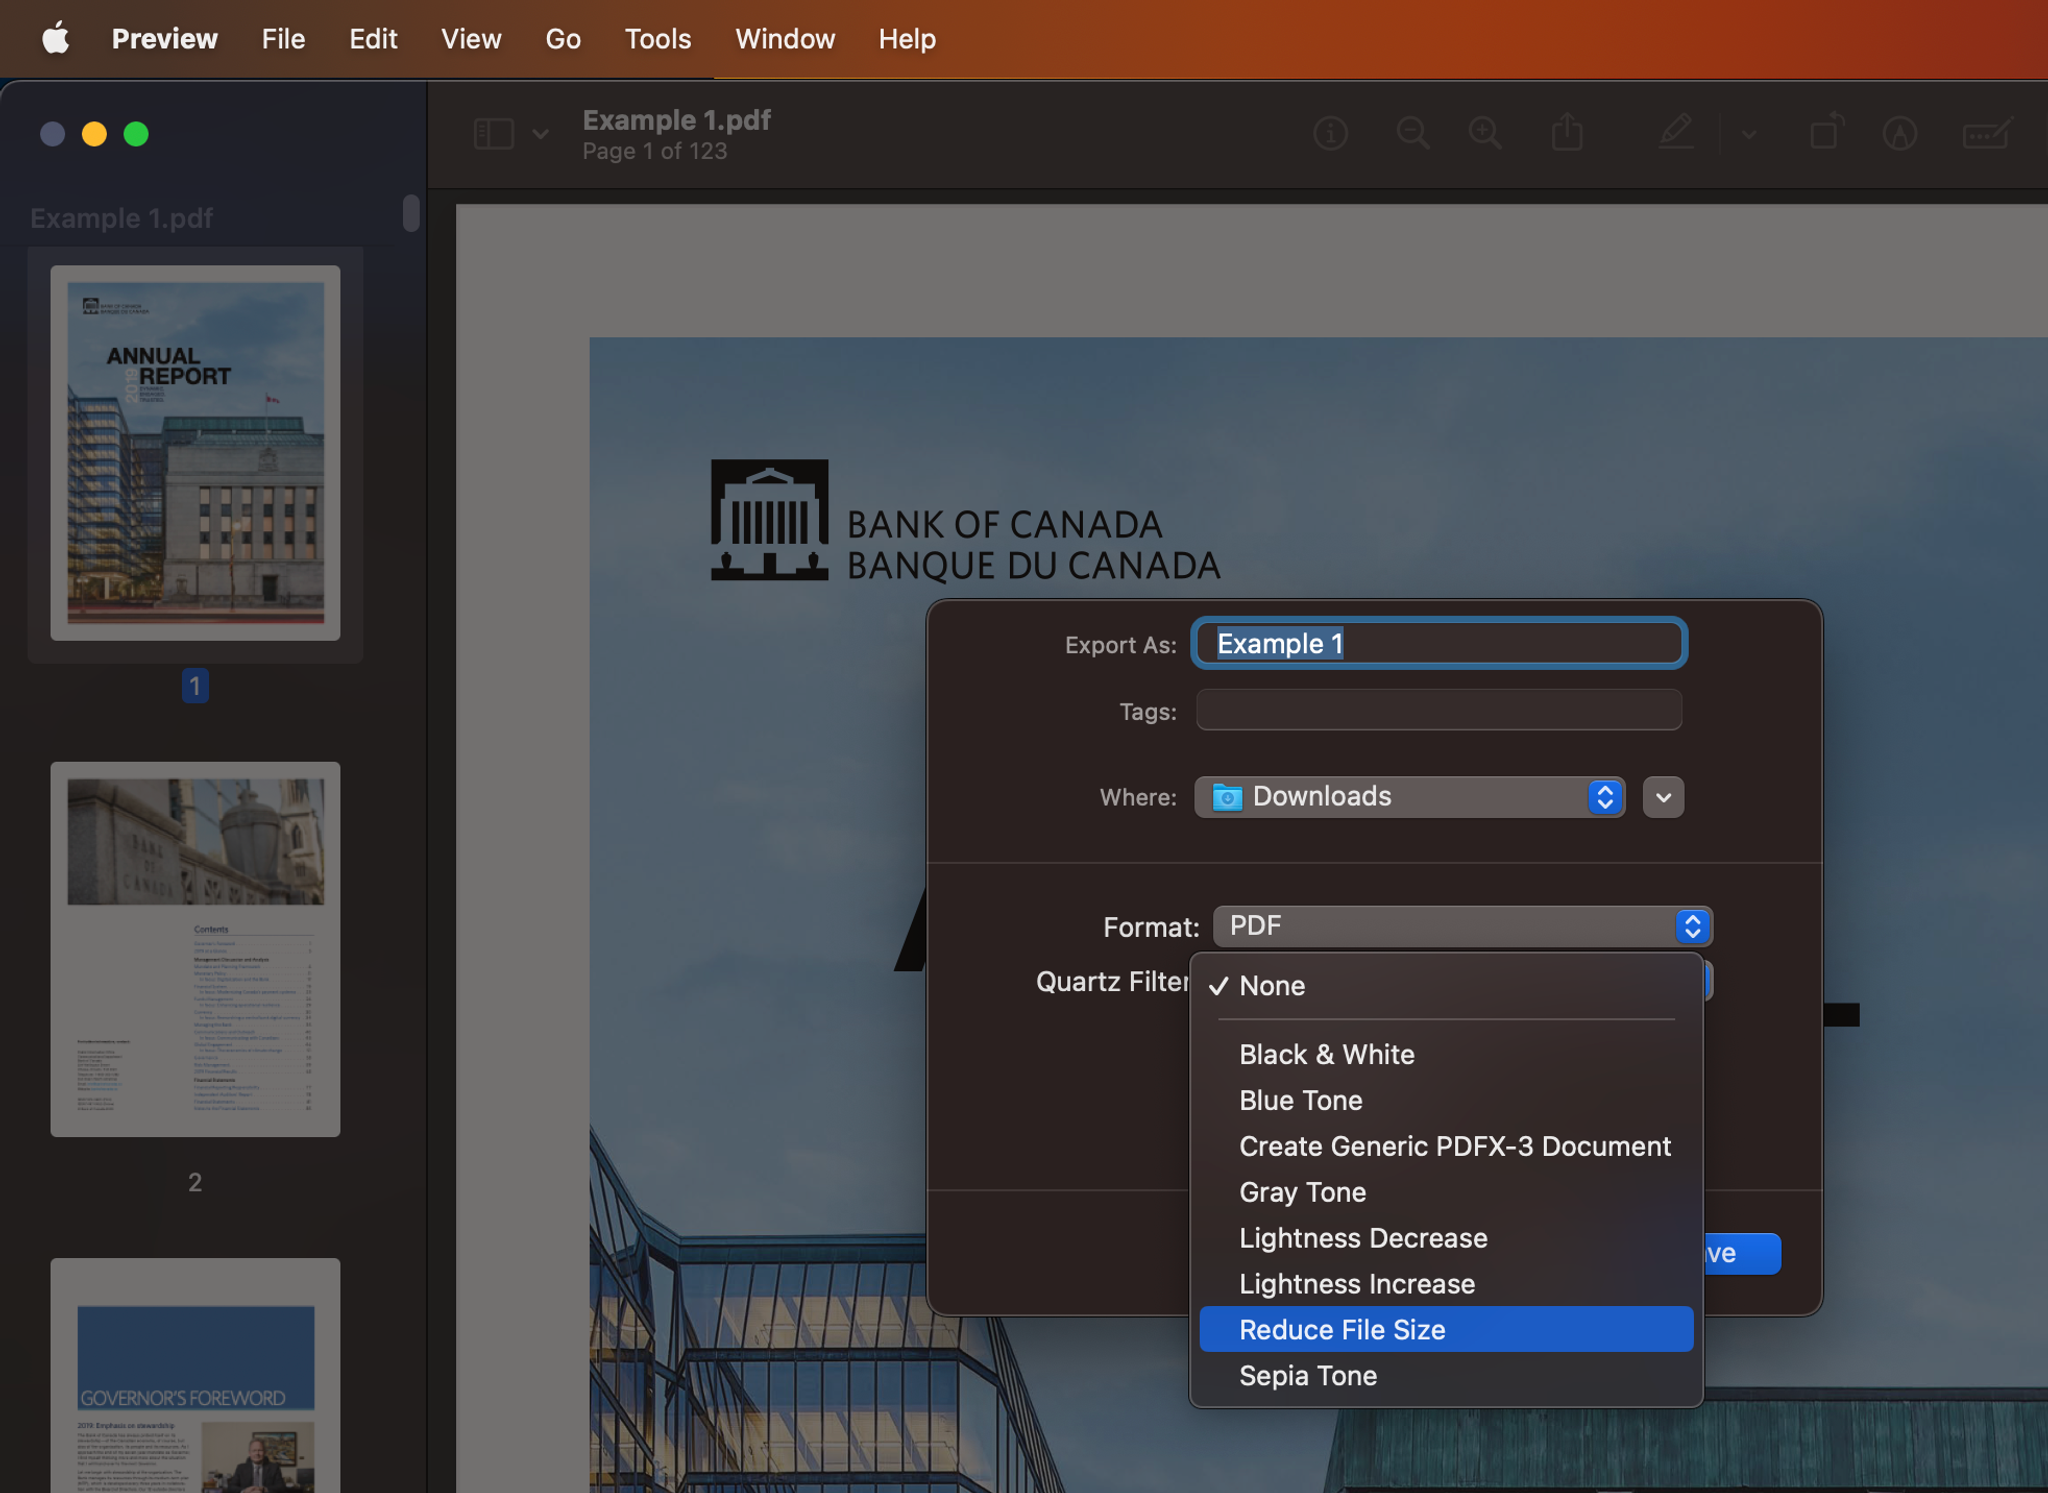Open the File menu

[283, 39]
